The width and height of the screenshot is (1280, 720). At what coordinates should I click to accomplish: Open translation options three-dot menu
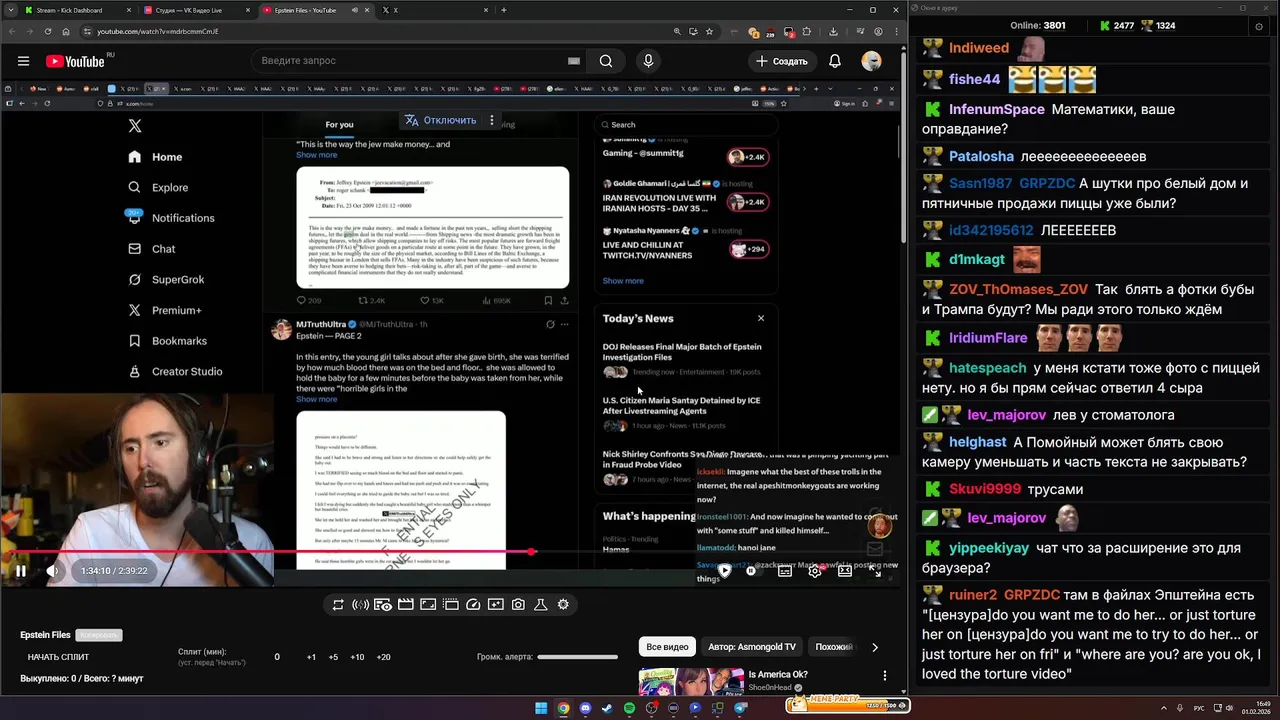(491, 120)
